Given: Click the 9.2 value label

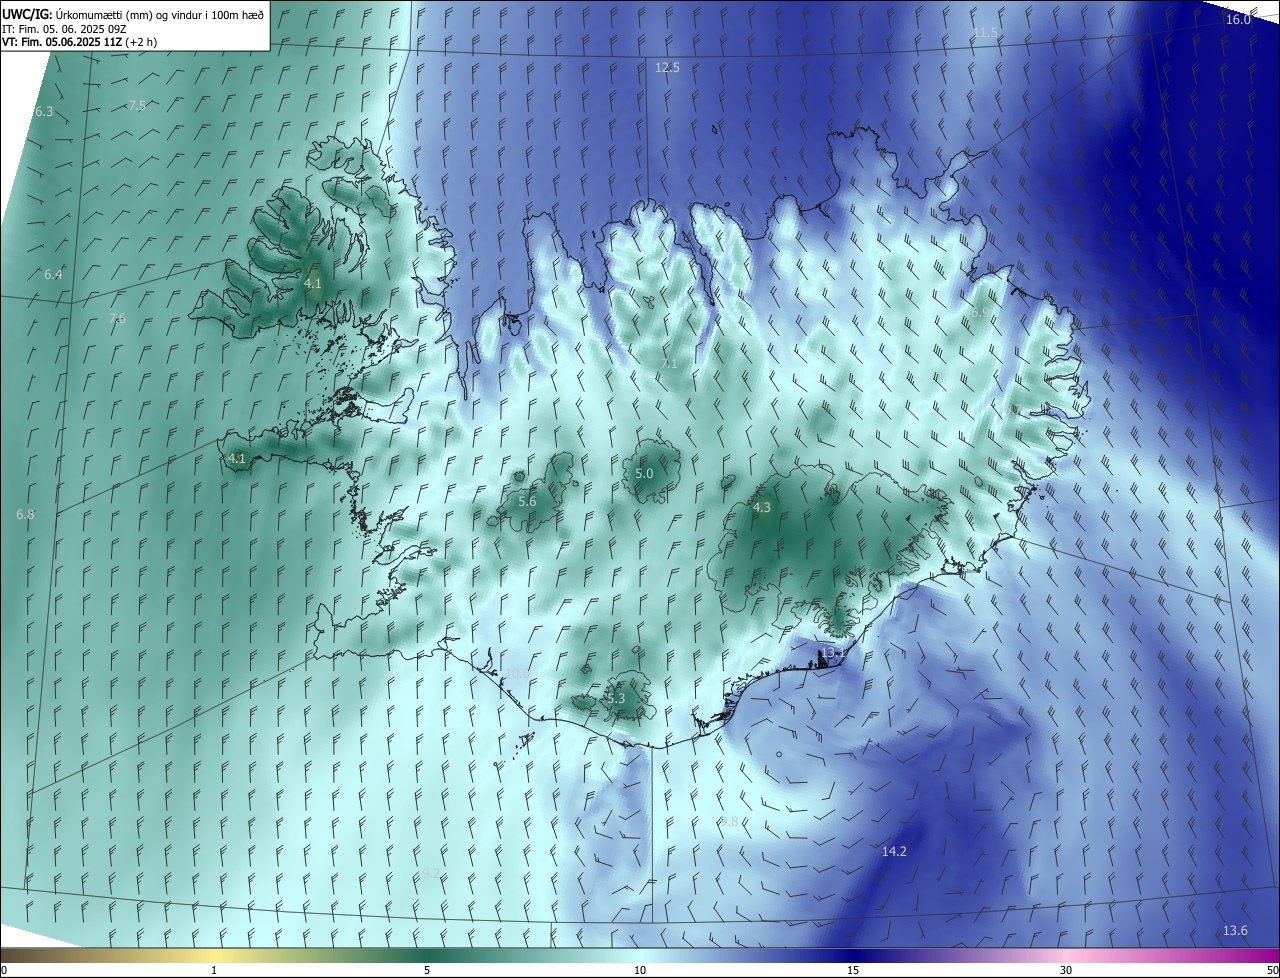Looking at the screenshot, I should (x=431, y=874).
